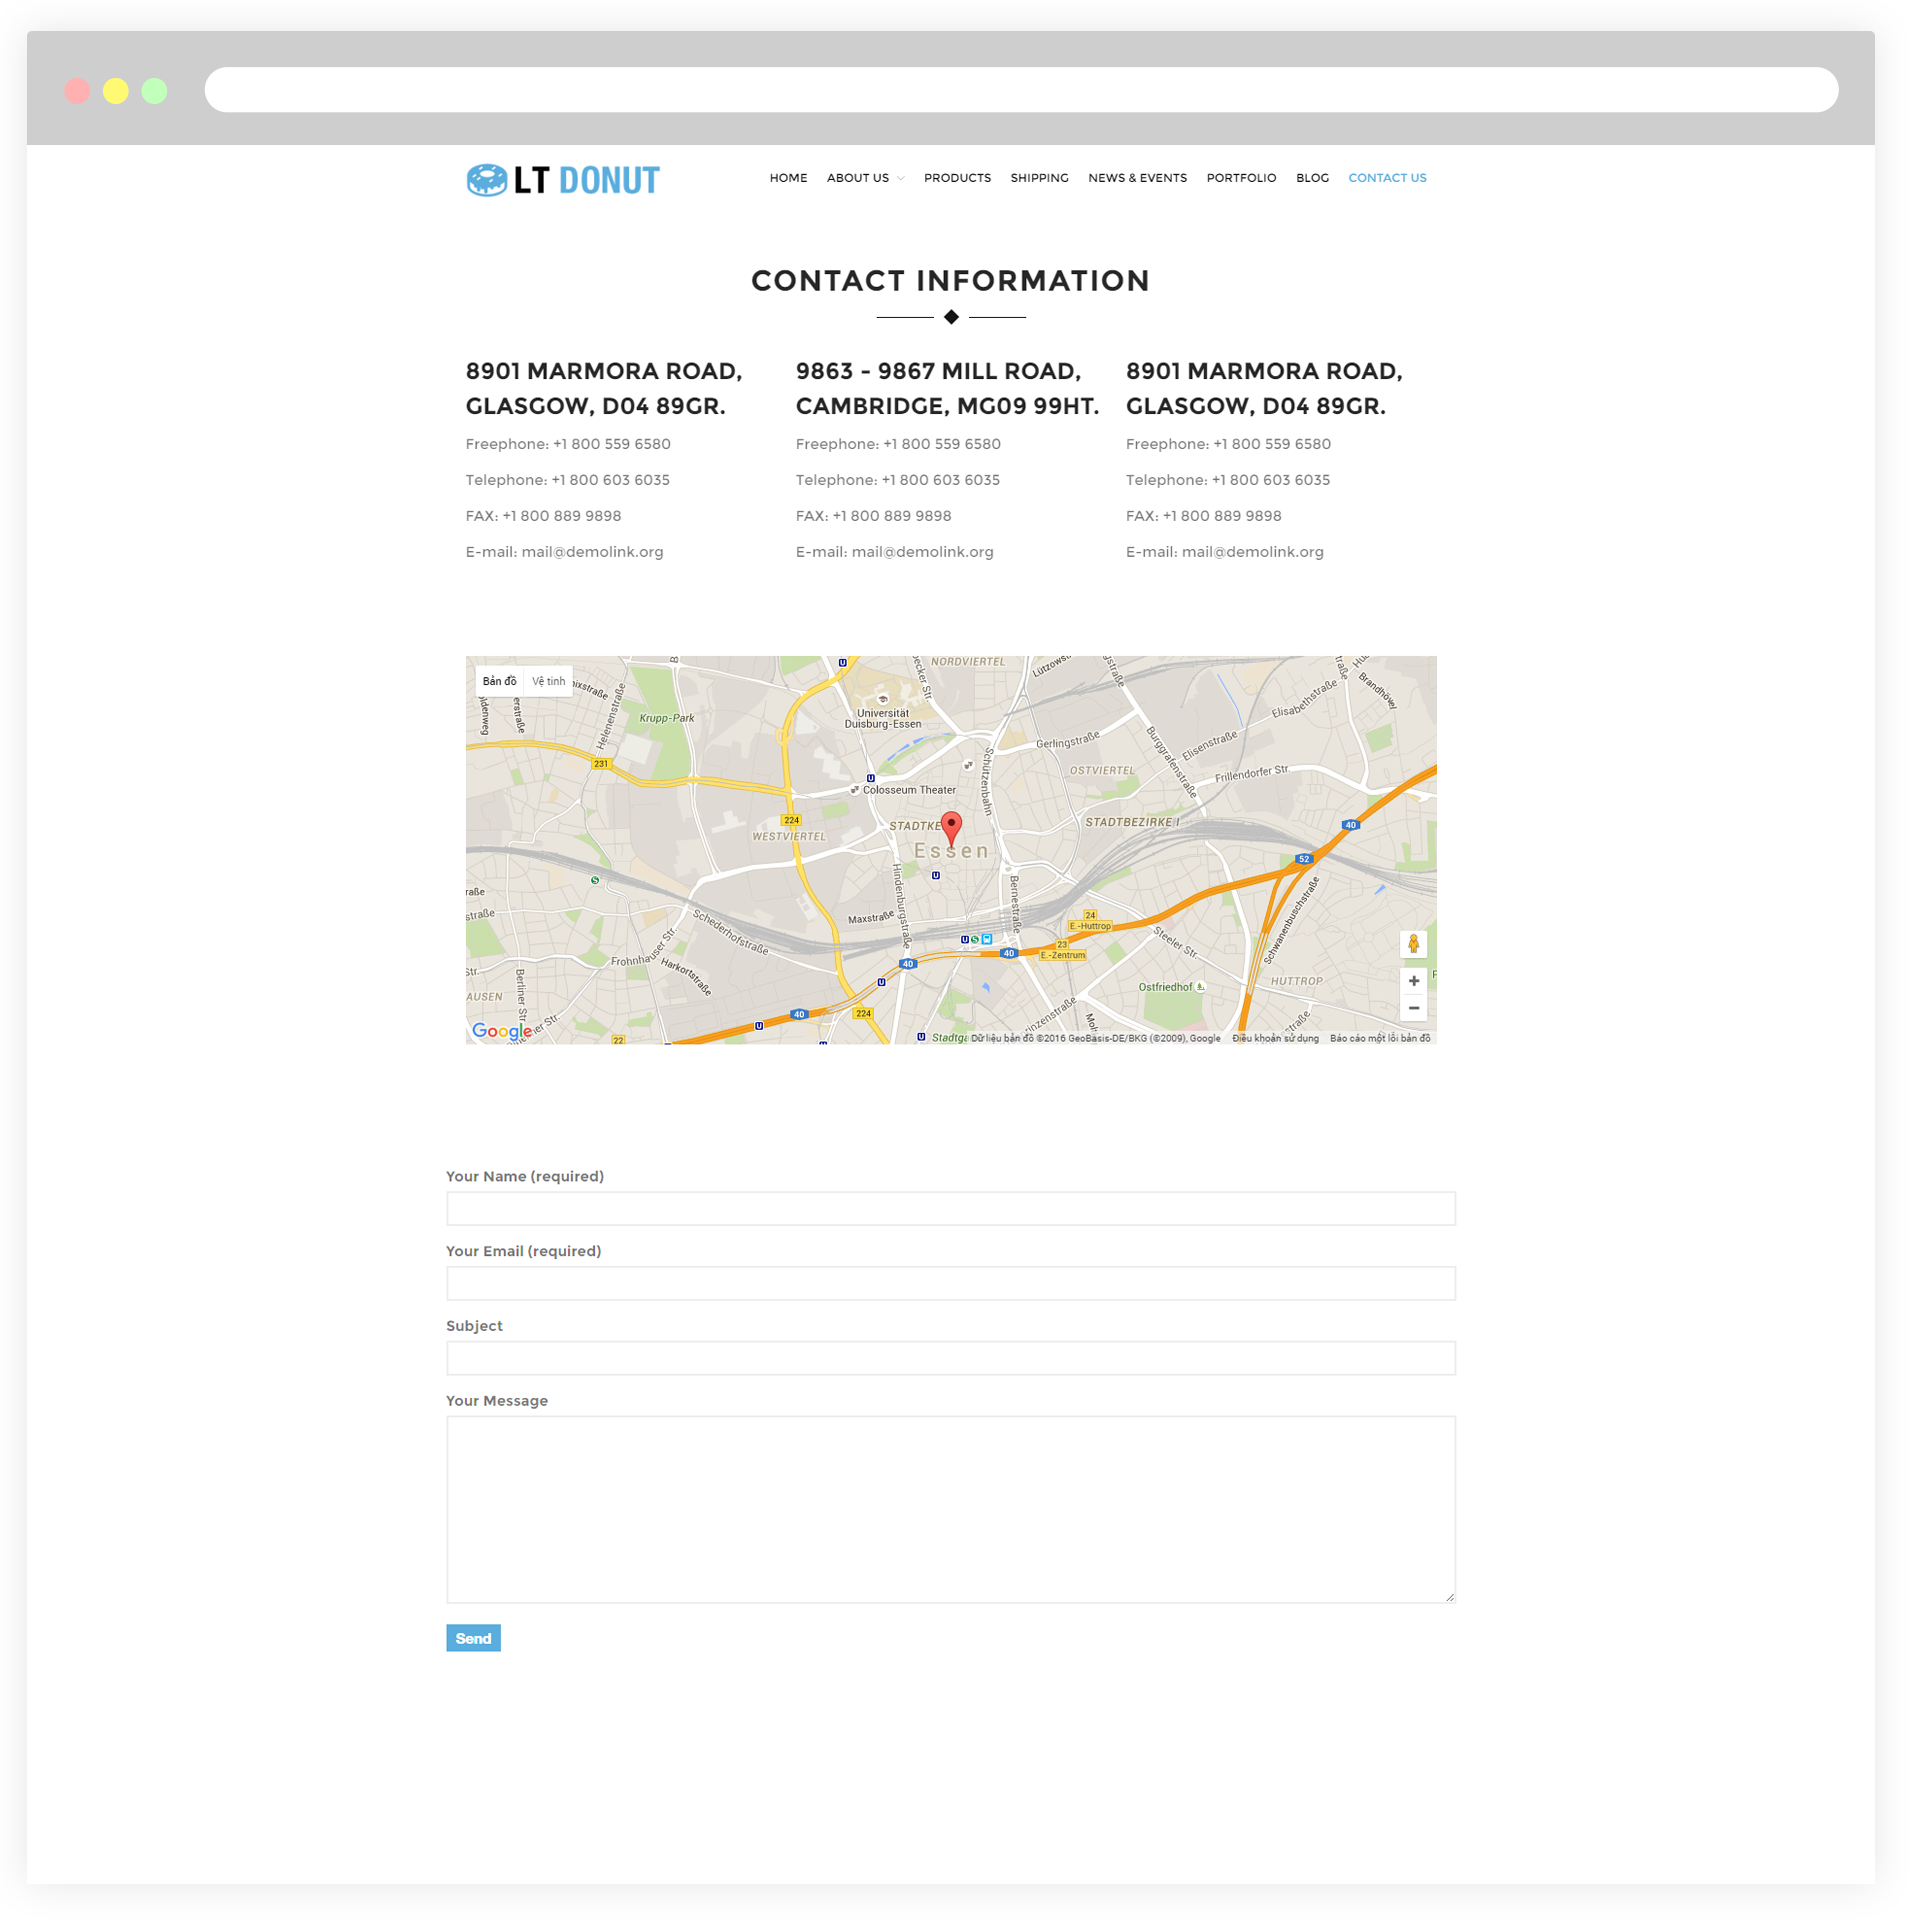1911x1921 pixels.
Task: Click the green browser maximize dot
Action: coord(154,91)
